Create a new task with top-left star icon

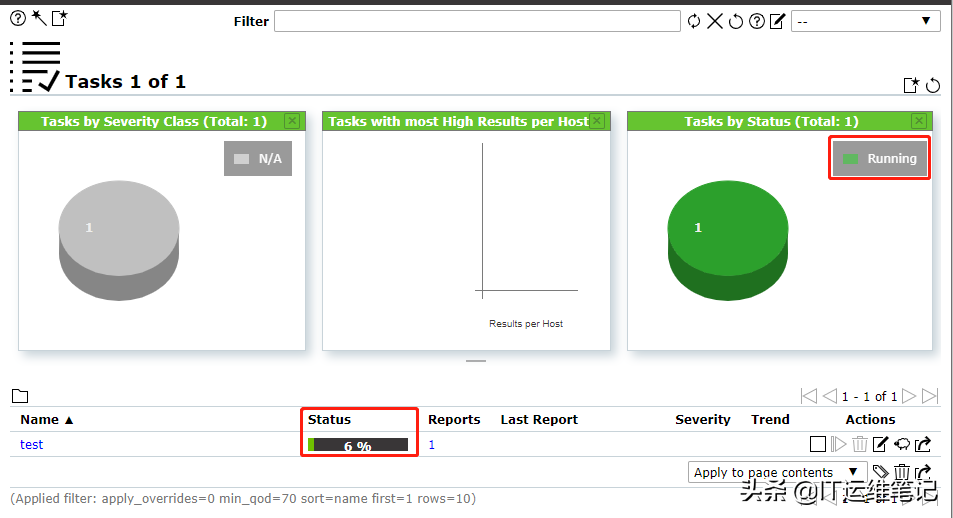[59, 17]
